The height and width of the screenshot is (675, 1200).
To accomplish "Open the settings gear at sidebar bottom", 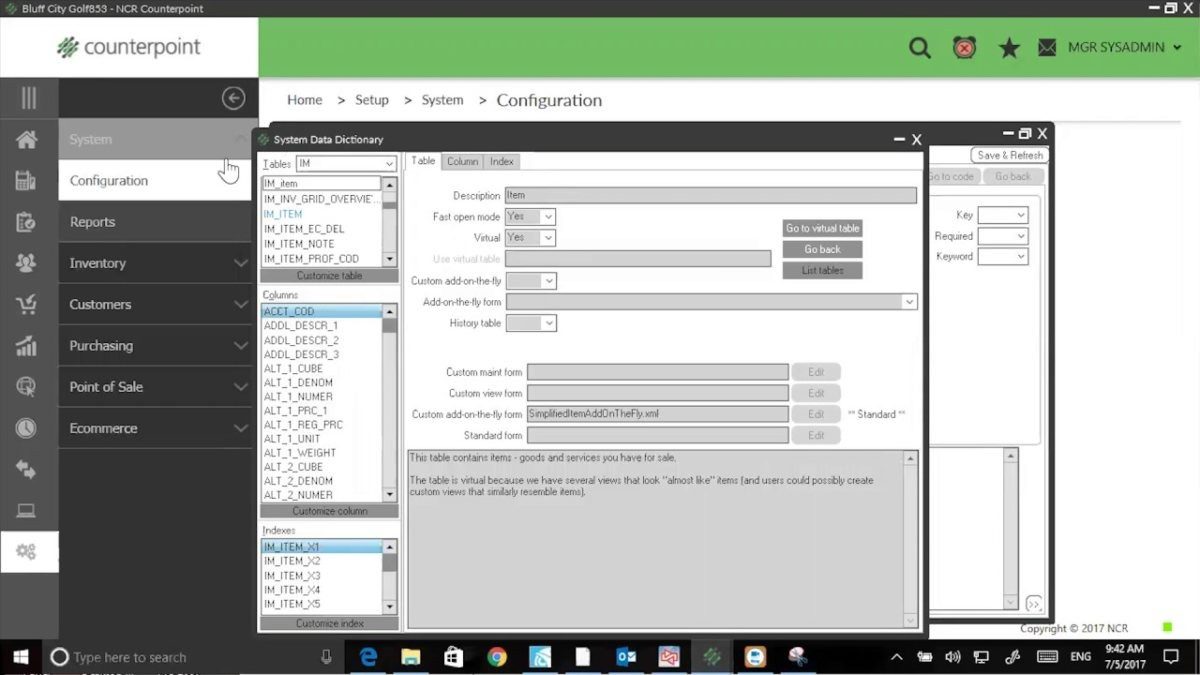I will click(29, 551).
